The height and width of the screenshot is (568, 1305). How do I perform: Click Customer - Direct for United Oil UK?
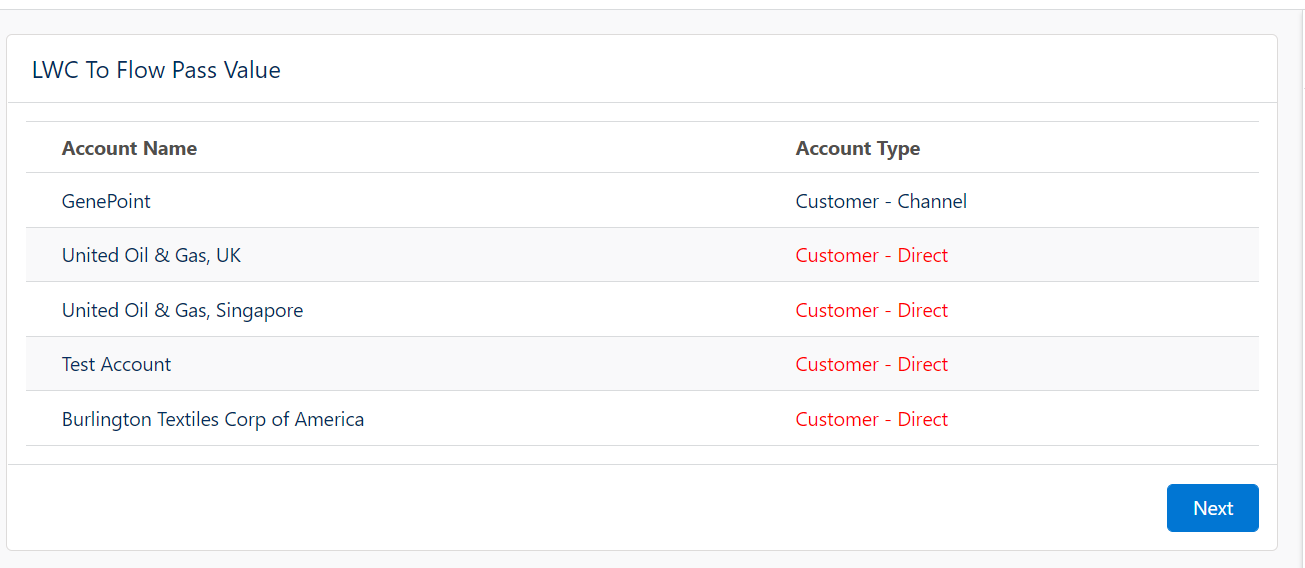(x=871, y=255)
